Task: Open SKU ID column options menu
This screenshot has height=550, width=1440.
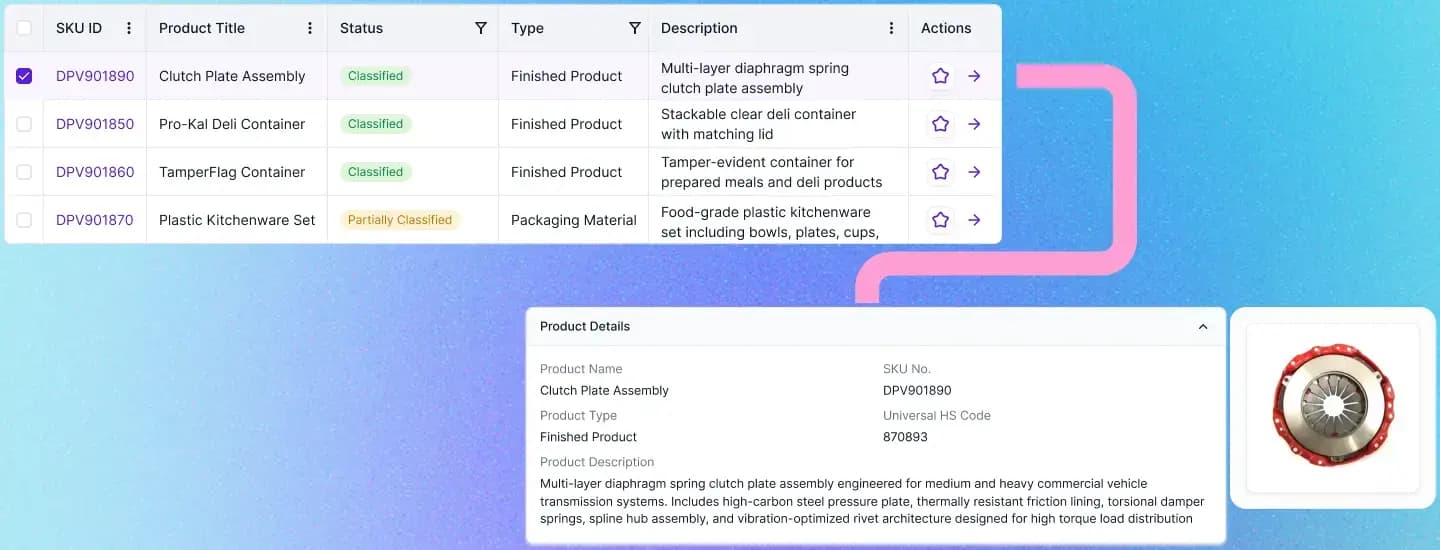Action: click(x=129, y=28)
